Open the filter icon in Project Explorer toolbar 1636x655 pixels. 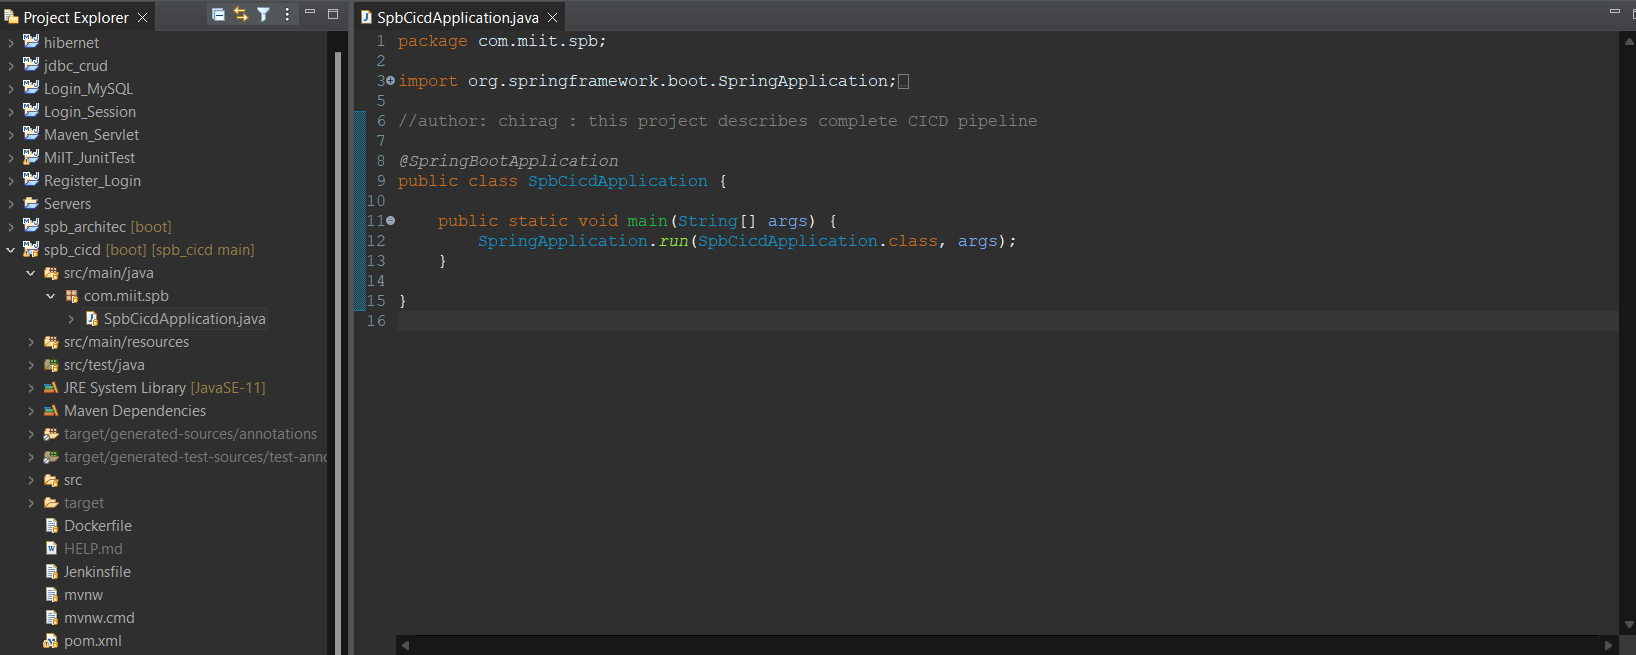[x=263, y=14]
